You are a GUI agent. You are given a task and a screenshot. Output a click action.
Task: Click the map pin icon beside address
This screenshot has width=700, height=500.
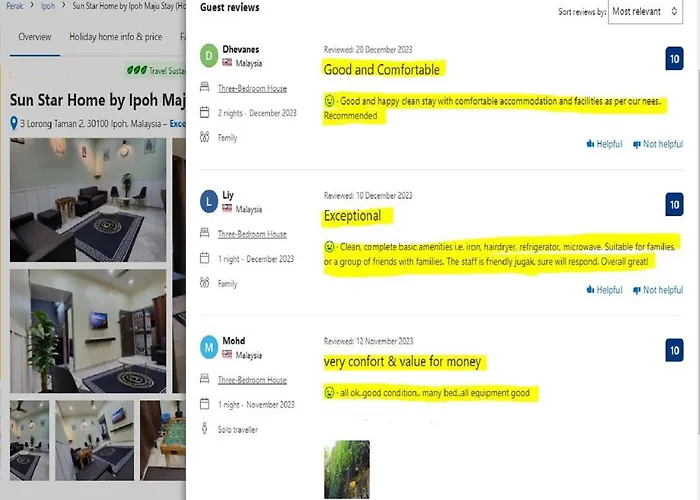[14, 123]
